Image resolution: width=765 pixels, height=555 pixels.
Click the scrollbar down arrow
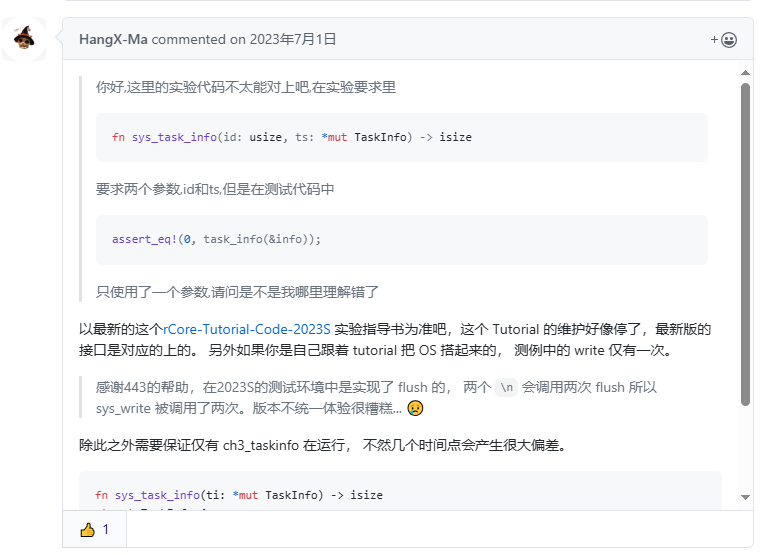(745, 497)
